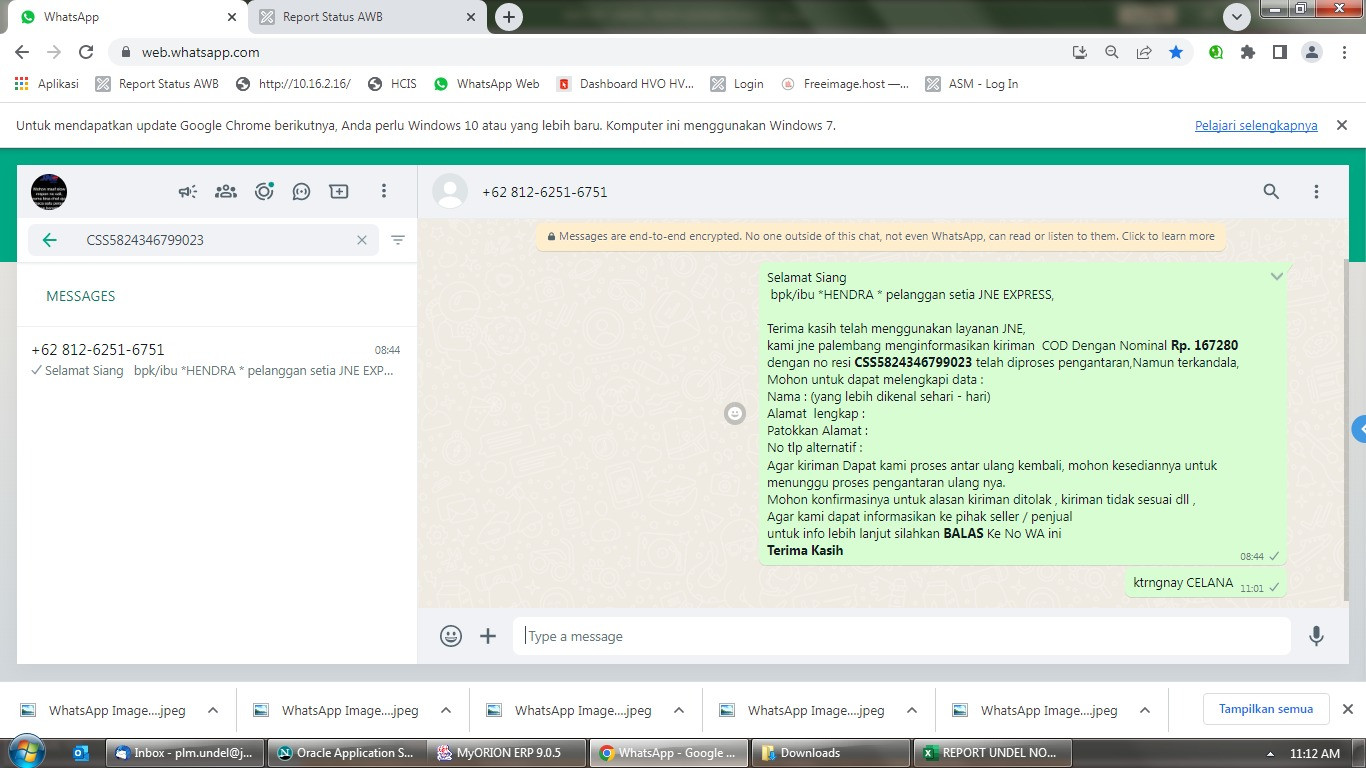Open Chrome main menu
The height and width of the screenshot is (768, 1366).
[x=1342, y=52]
